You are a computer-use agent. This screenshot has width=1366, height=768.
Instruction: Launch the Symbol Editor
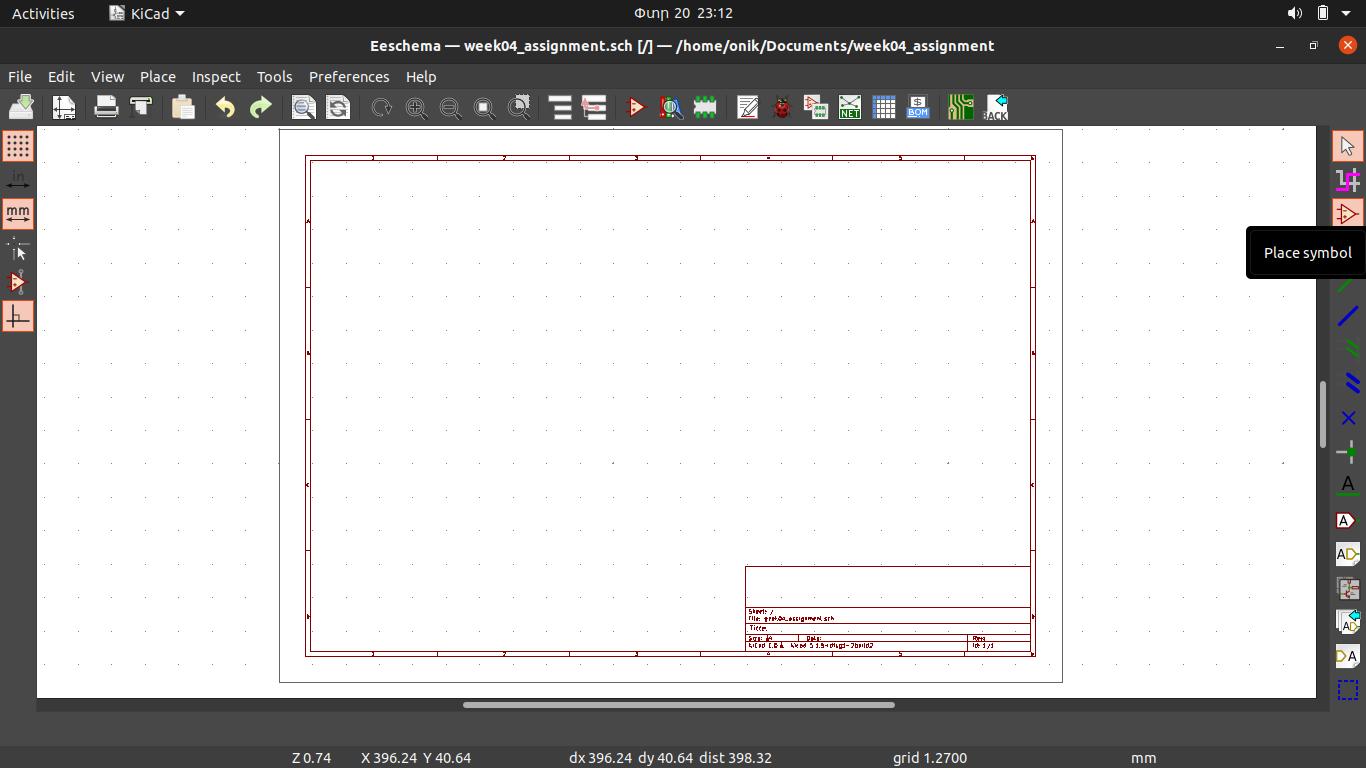point(636,107)
